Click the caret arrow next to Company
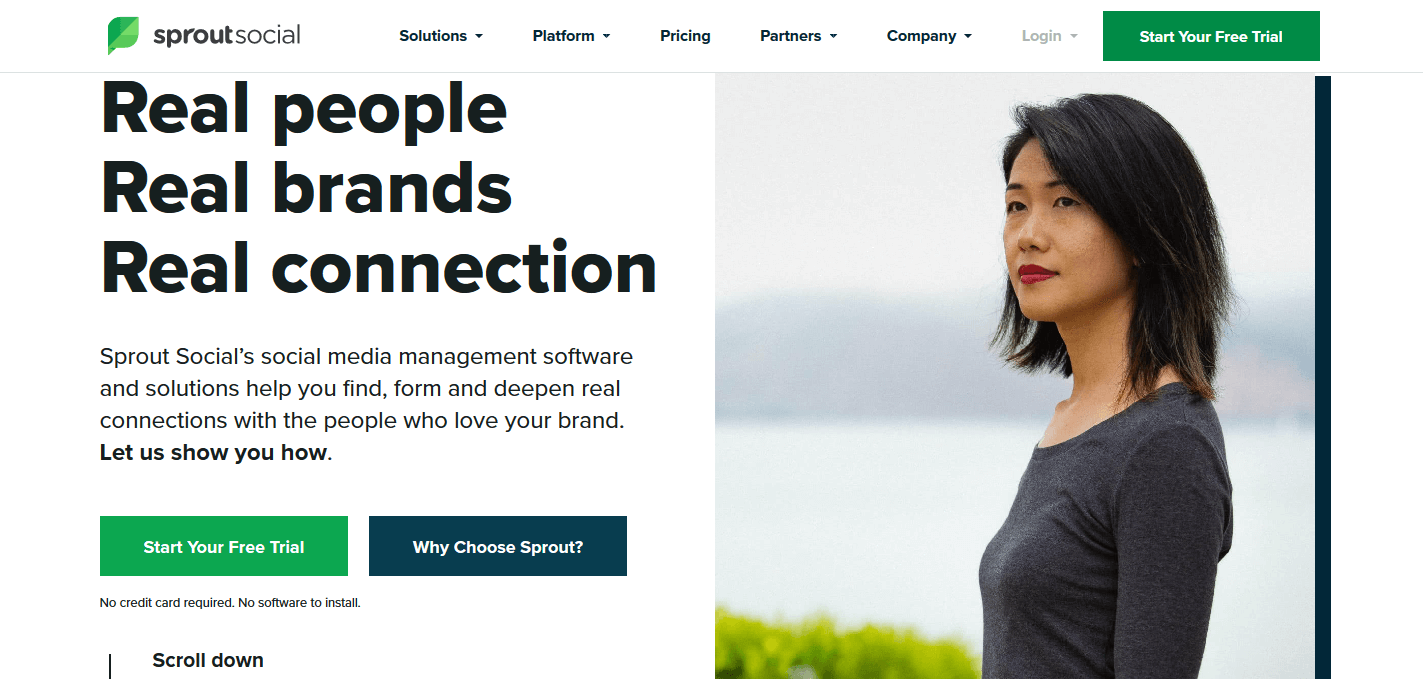This screenshot has height=679, width=1423. 967,37
